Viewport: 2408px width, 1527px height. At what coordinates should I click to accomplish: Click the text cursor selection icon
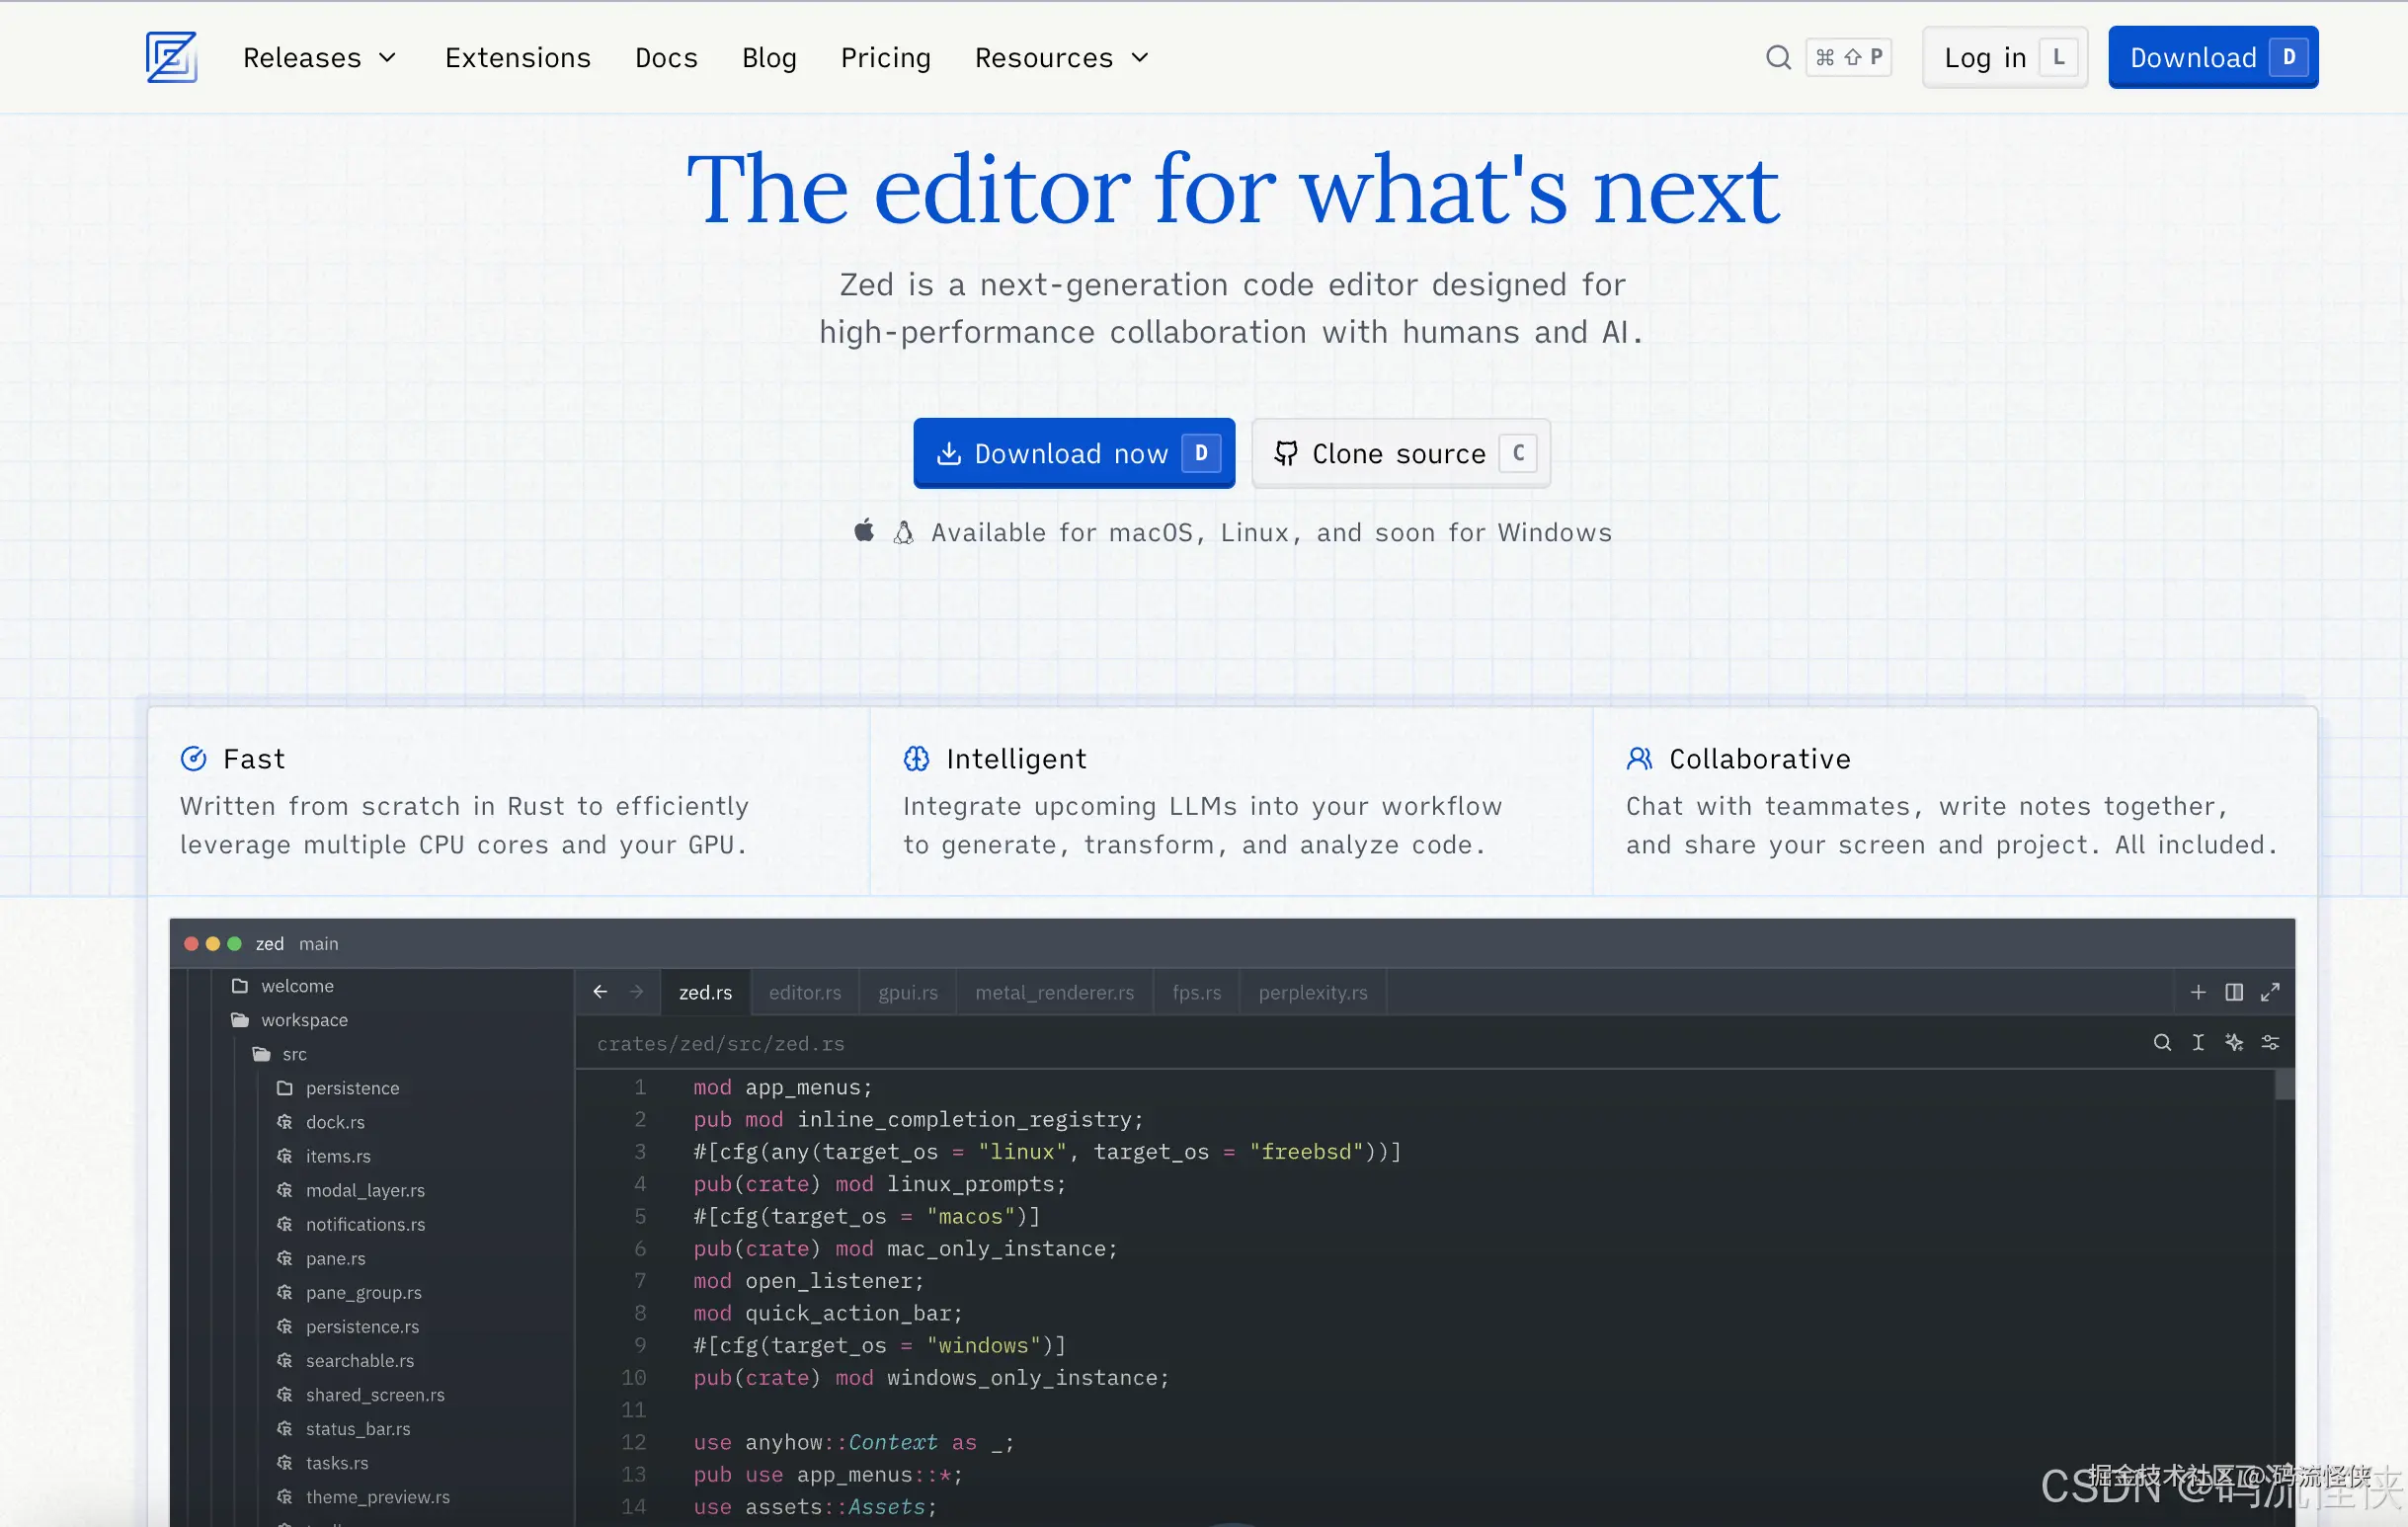tap(2197, 1043)
